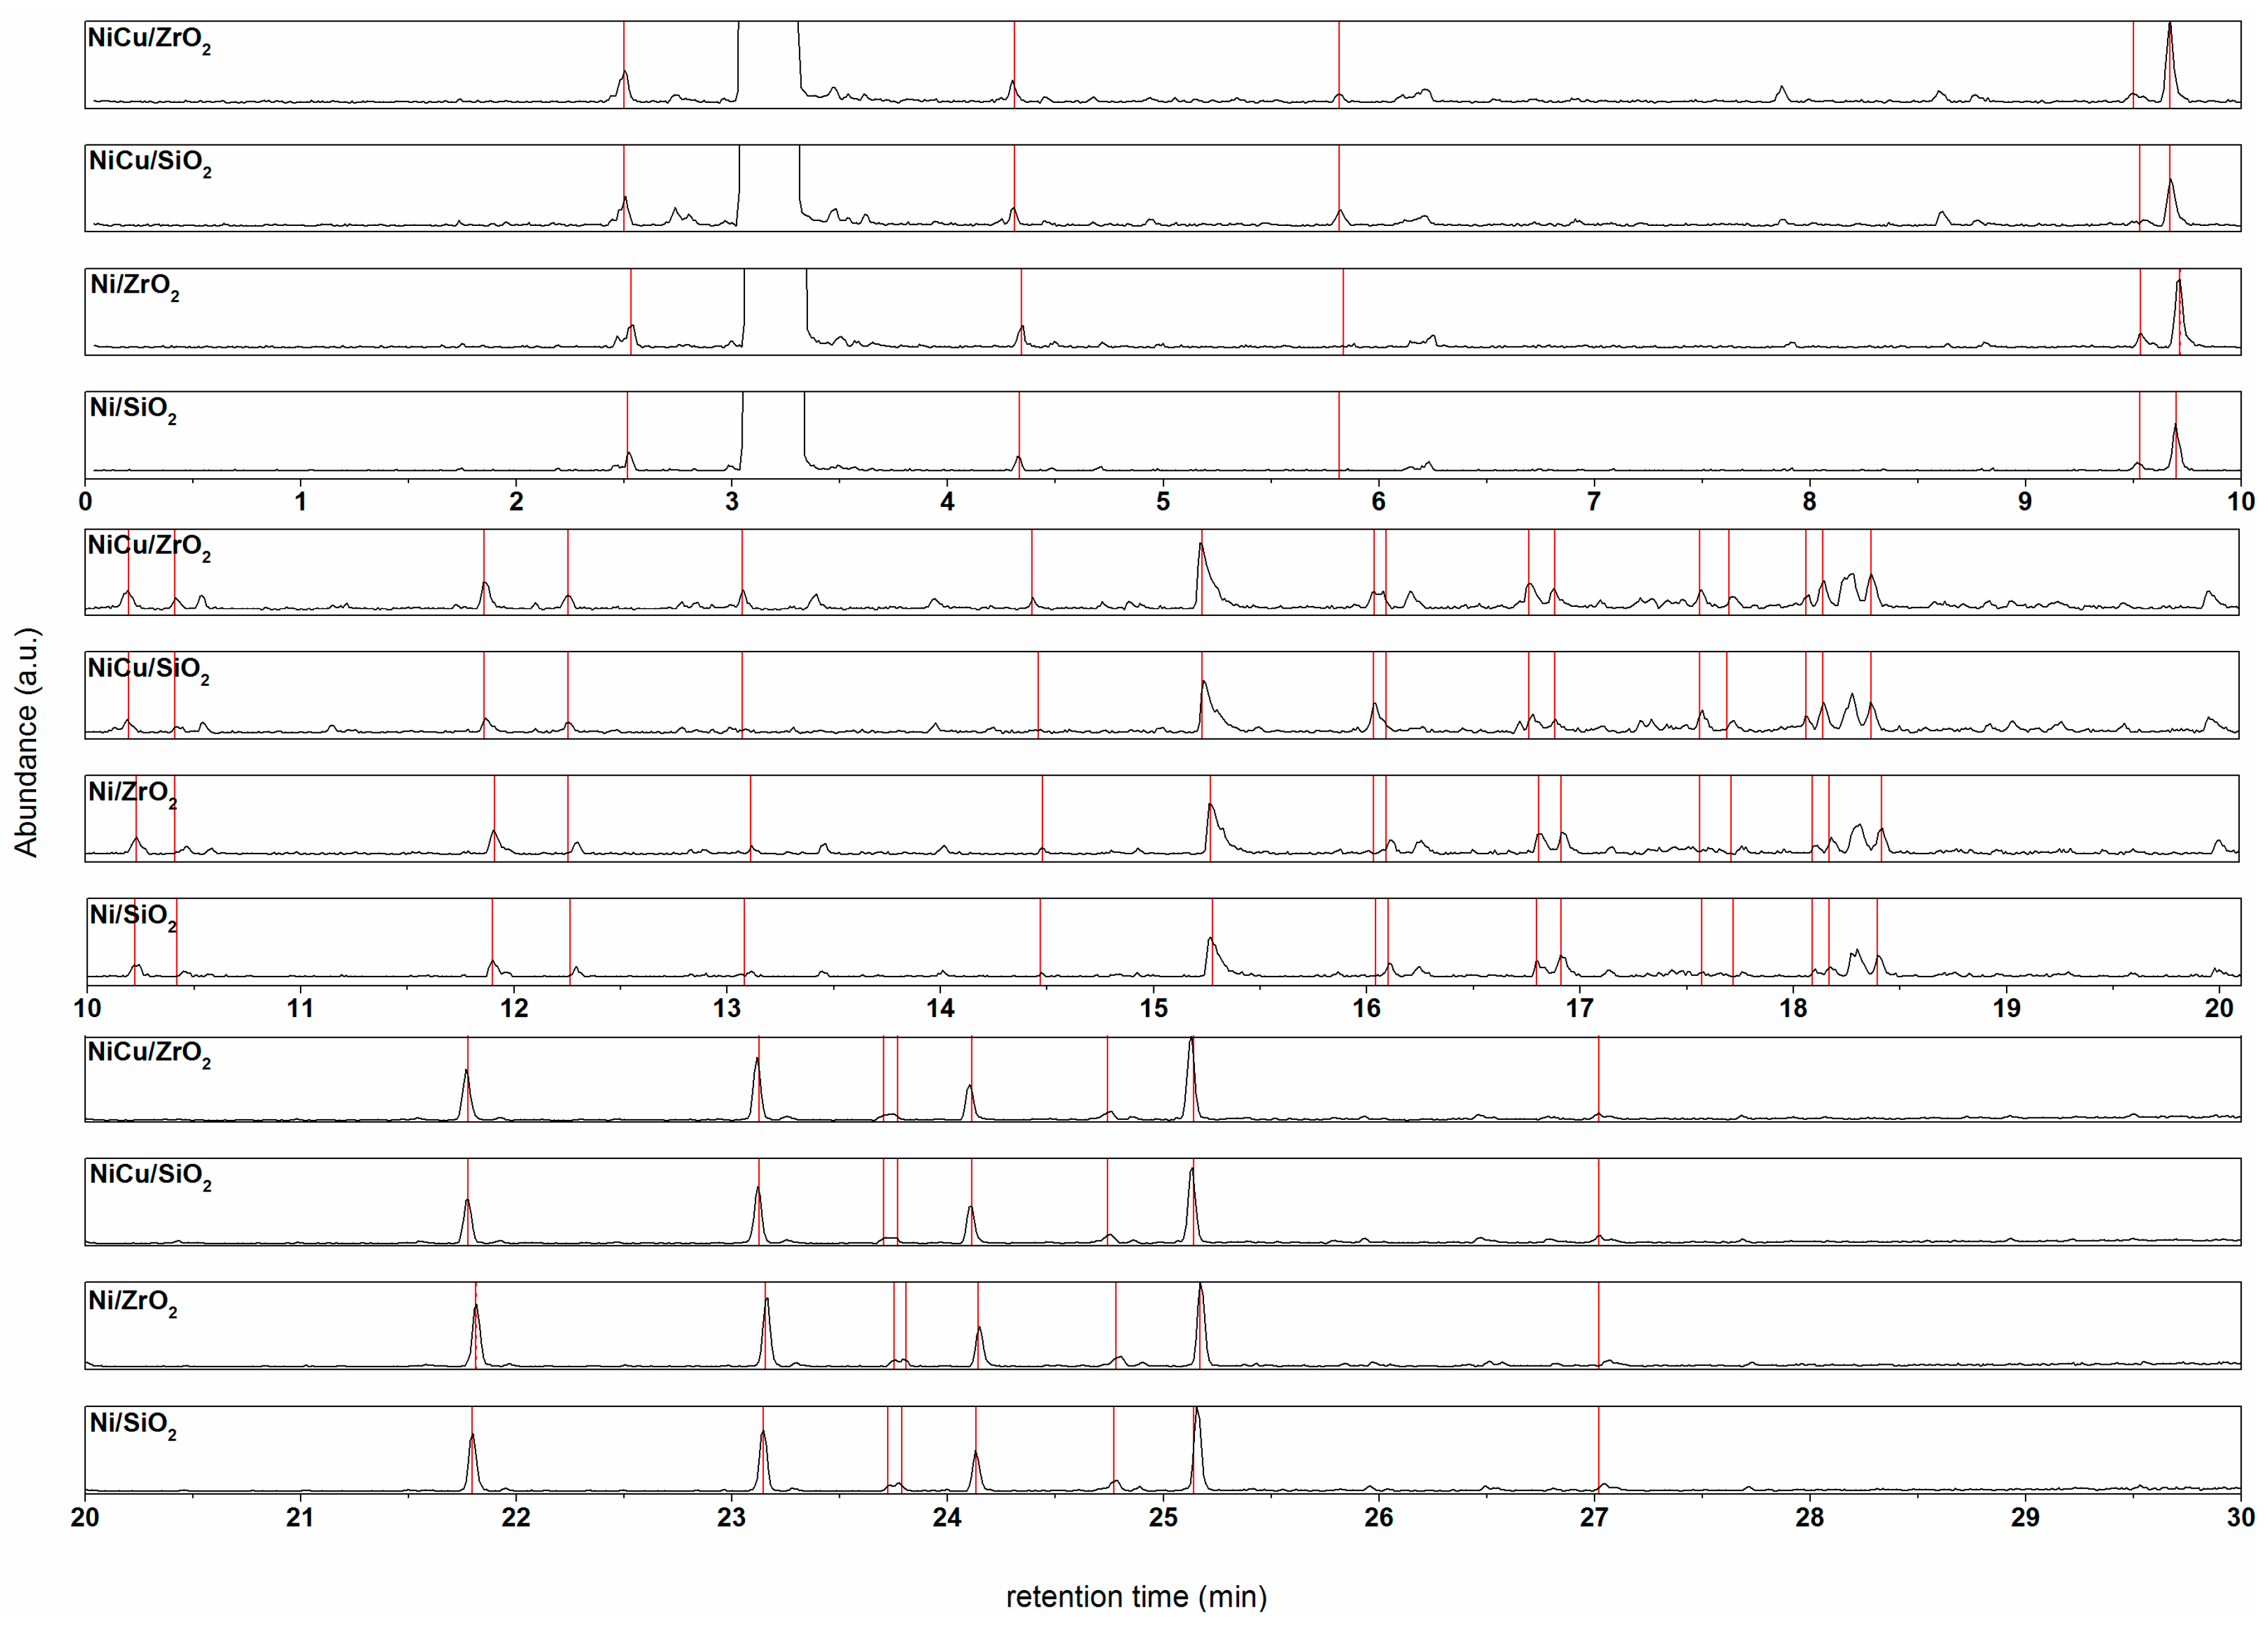Click the tick label '8' on the top axis

coord(1809,502)
